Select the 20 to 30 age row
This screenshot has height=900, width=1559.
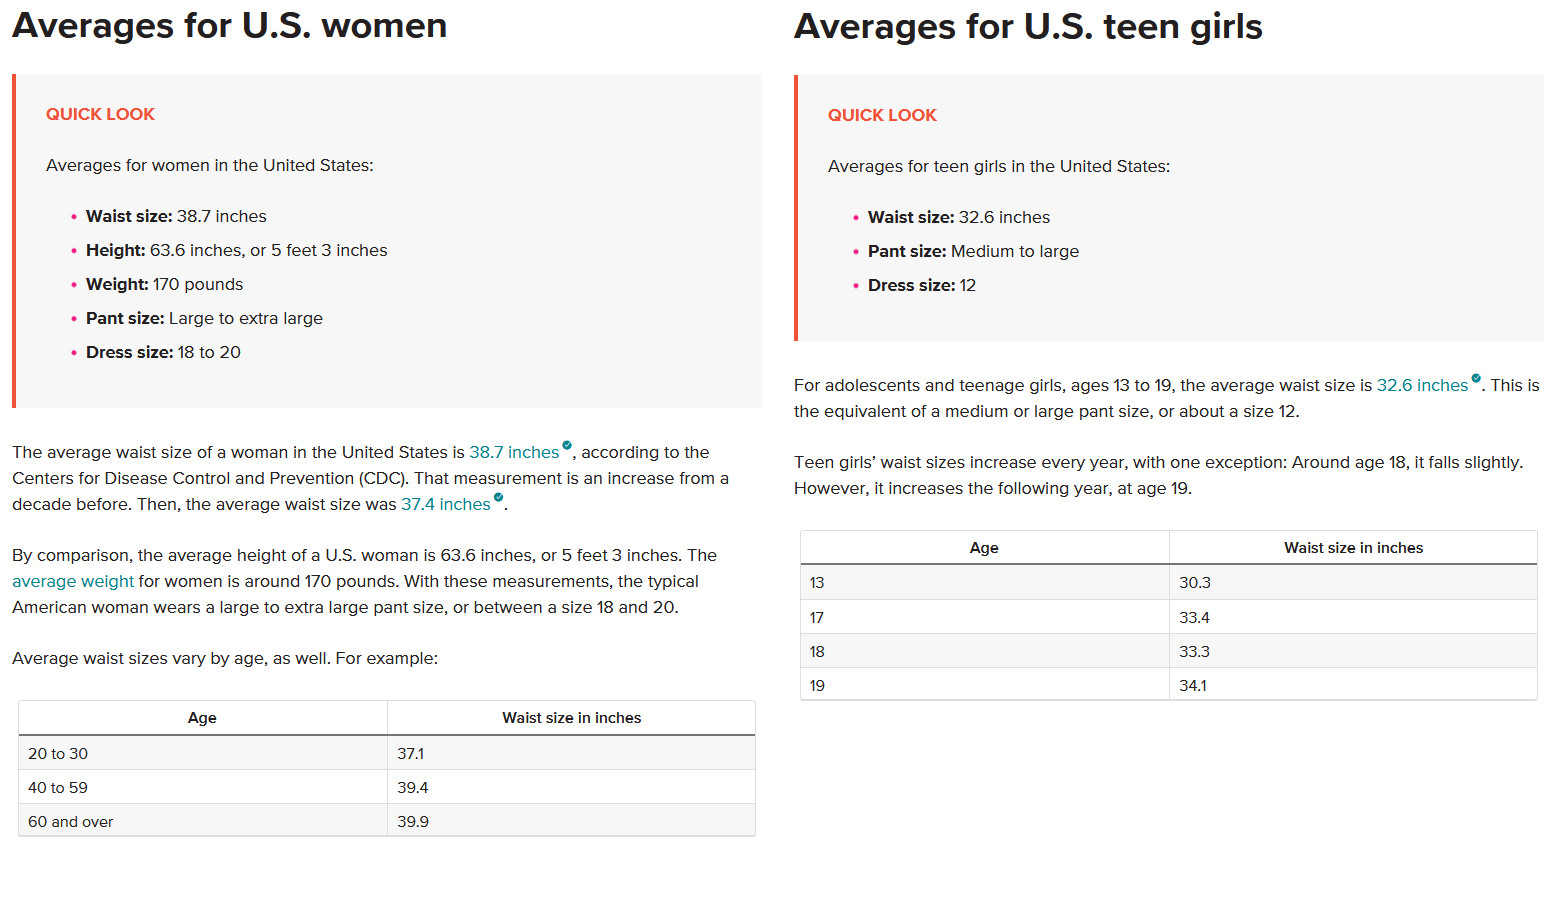click(x=387, y=753)
